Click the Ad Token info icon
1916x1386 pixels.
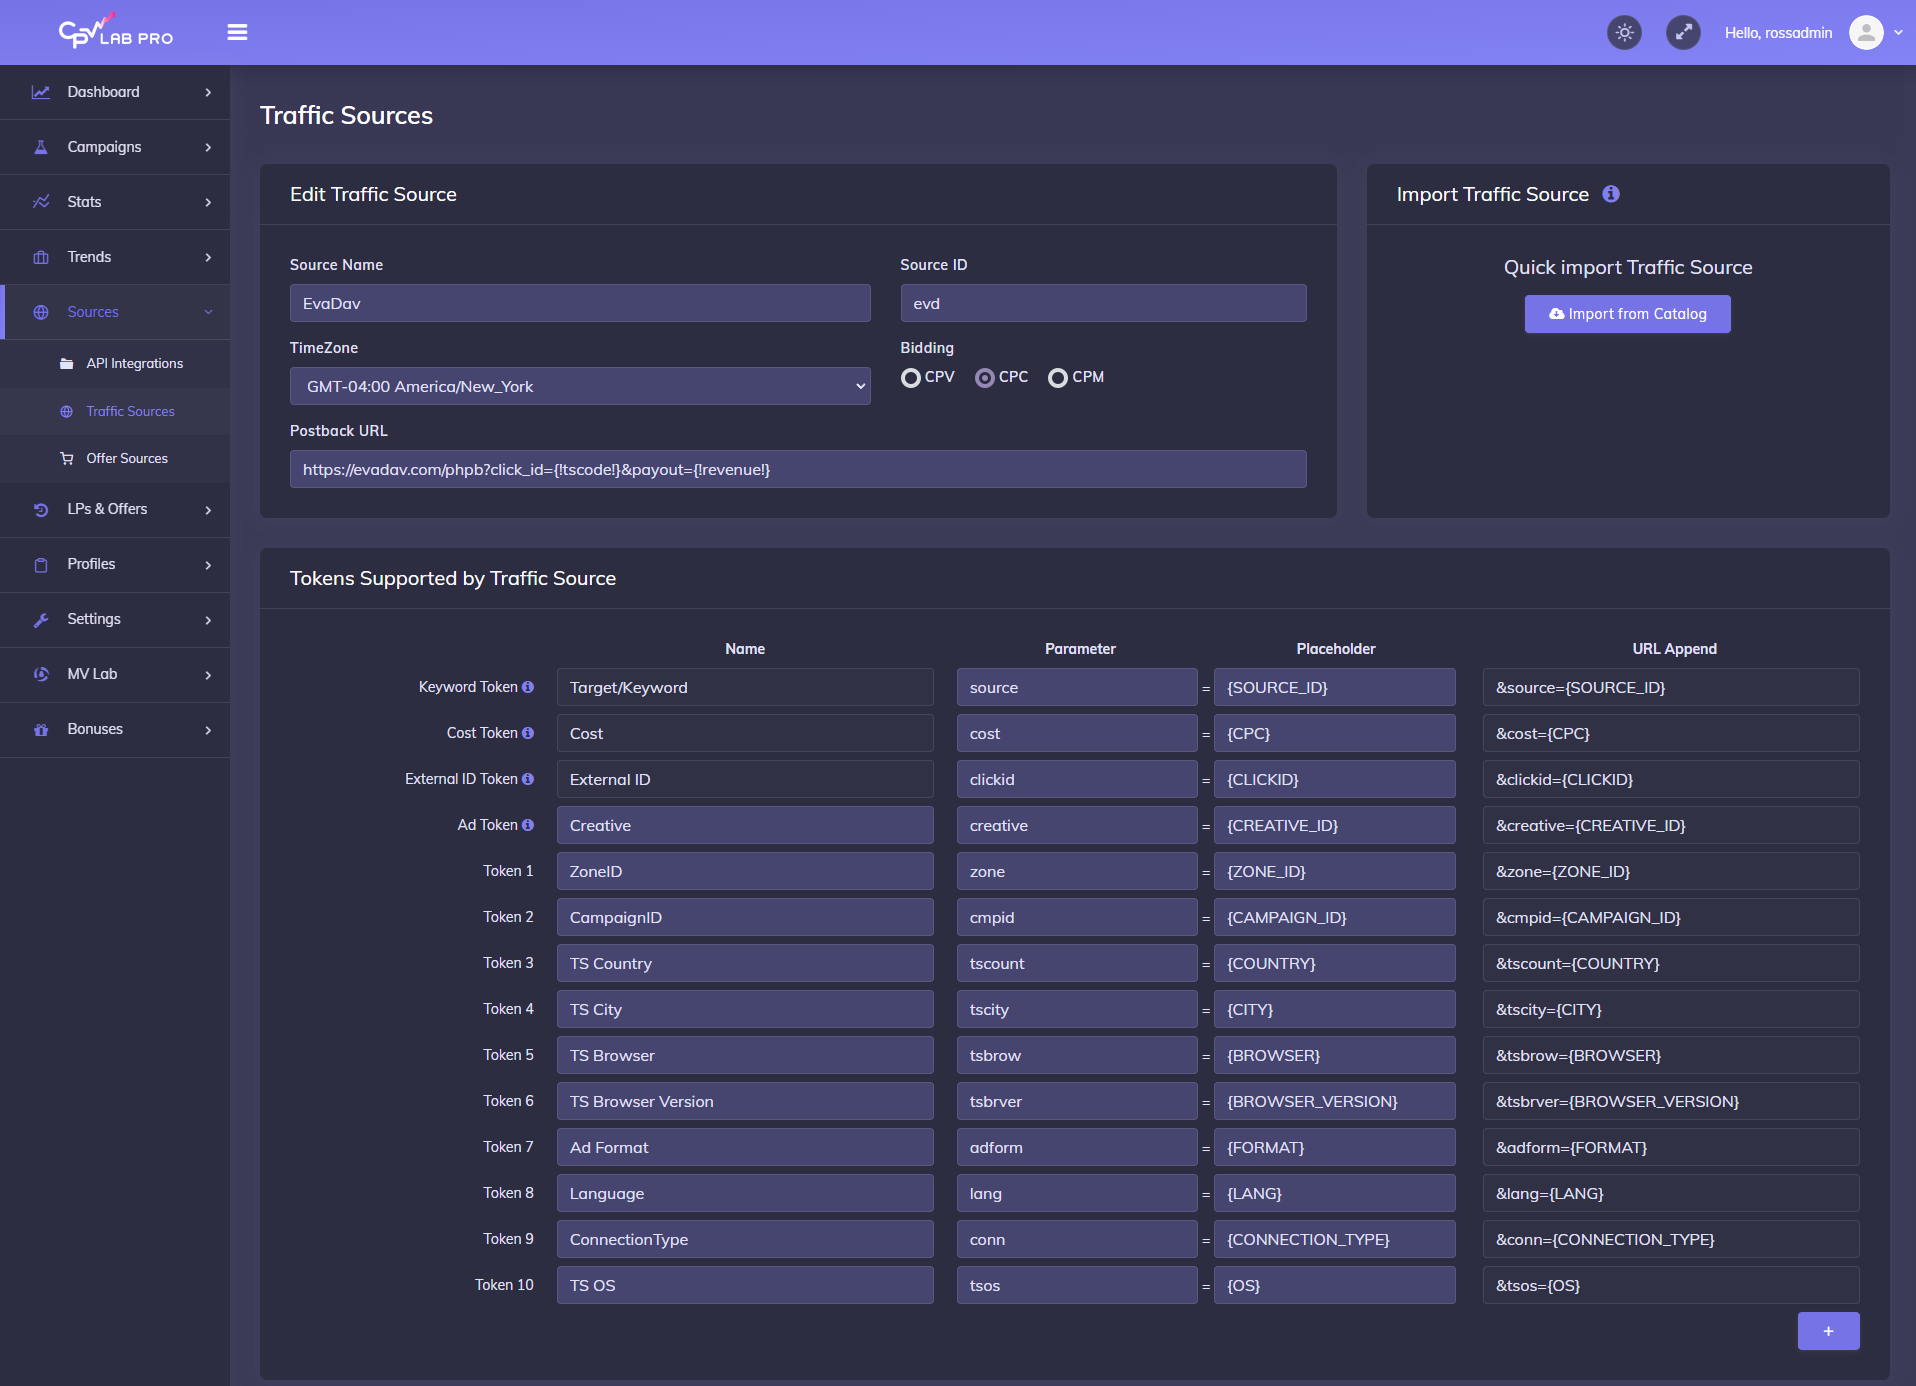528,825
